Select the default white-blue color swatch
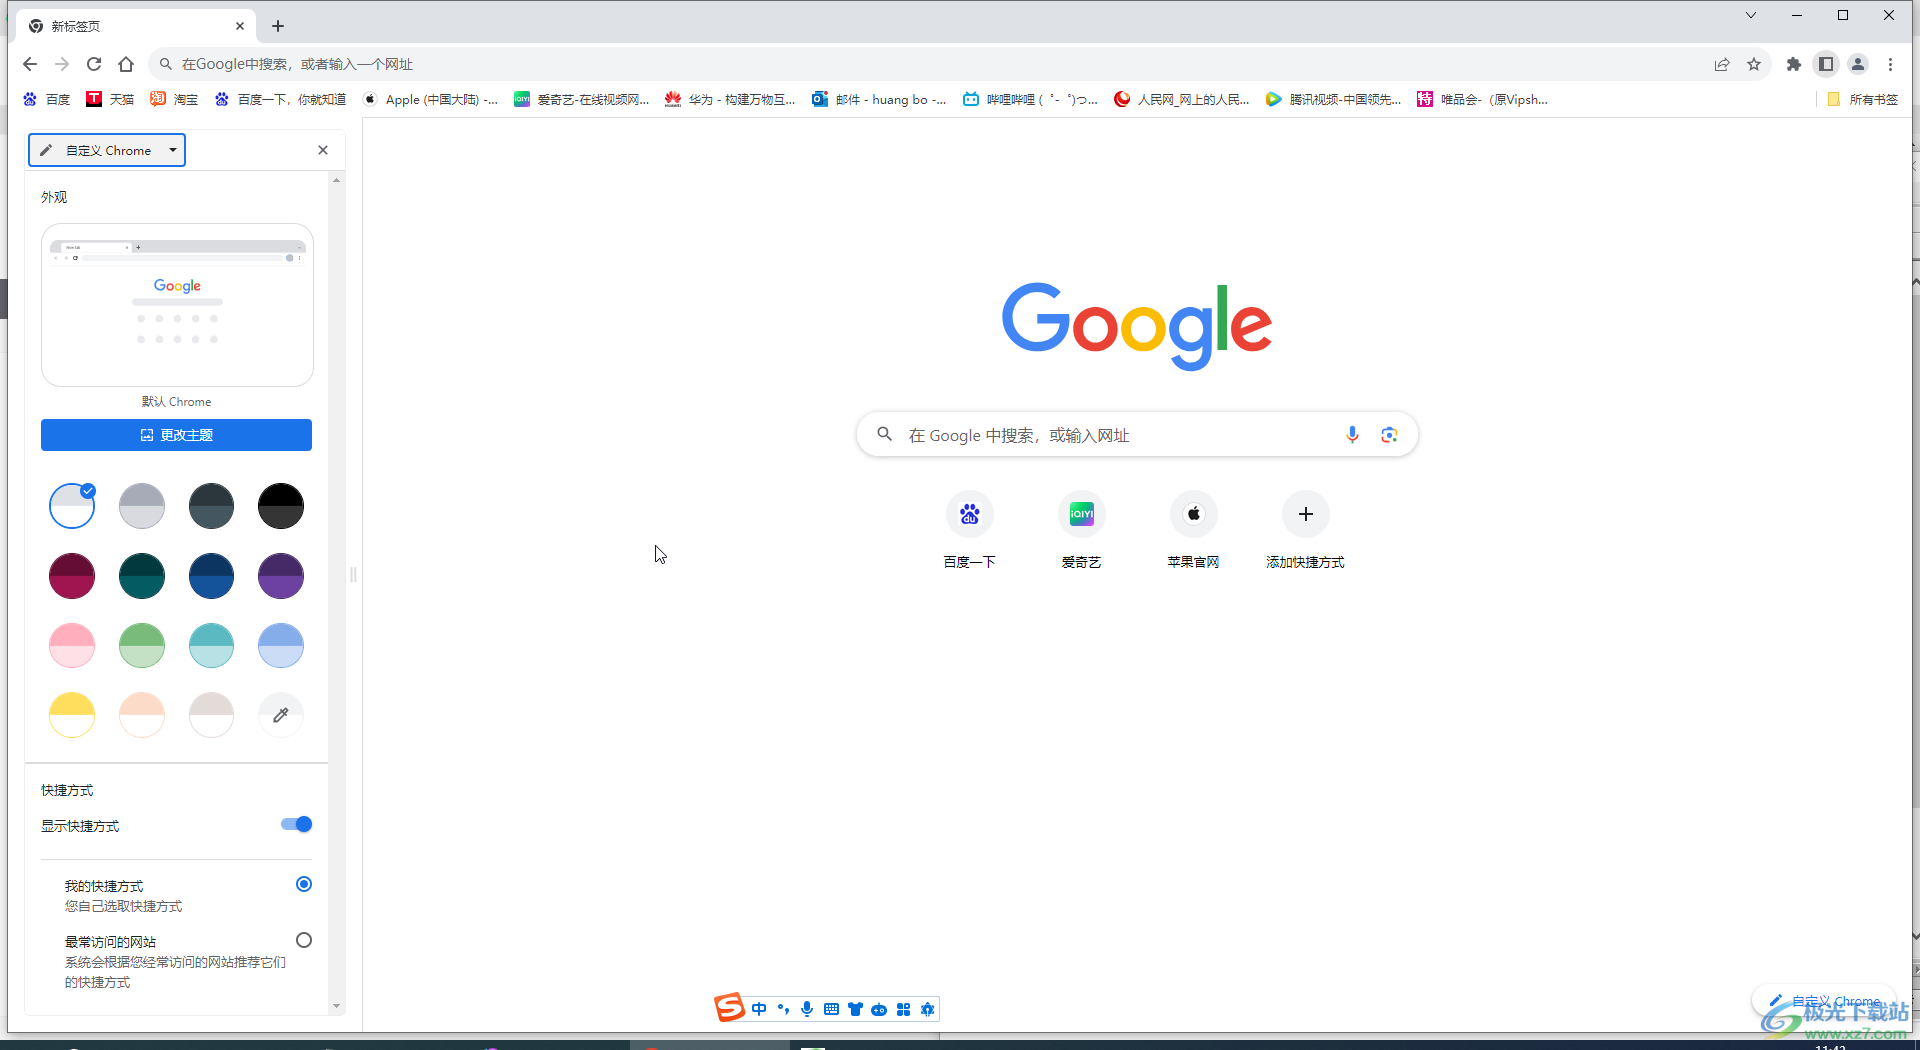The width and height of the screenshot is (1920, 1050). [x=72, y=506]
